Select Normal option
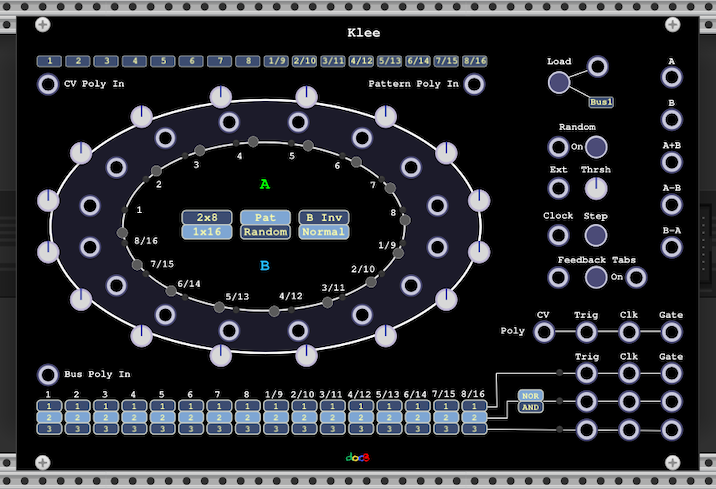Screen dimensions: 716x489 [324, 232]
